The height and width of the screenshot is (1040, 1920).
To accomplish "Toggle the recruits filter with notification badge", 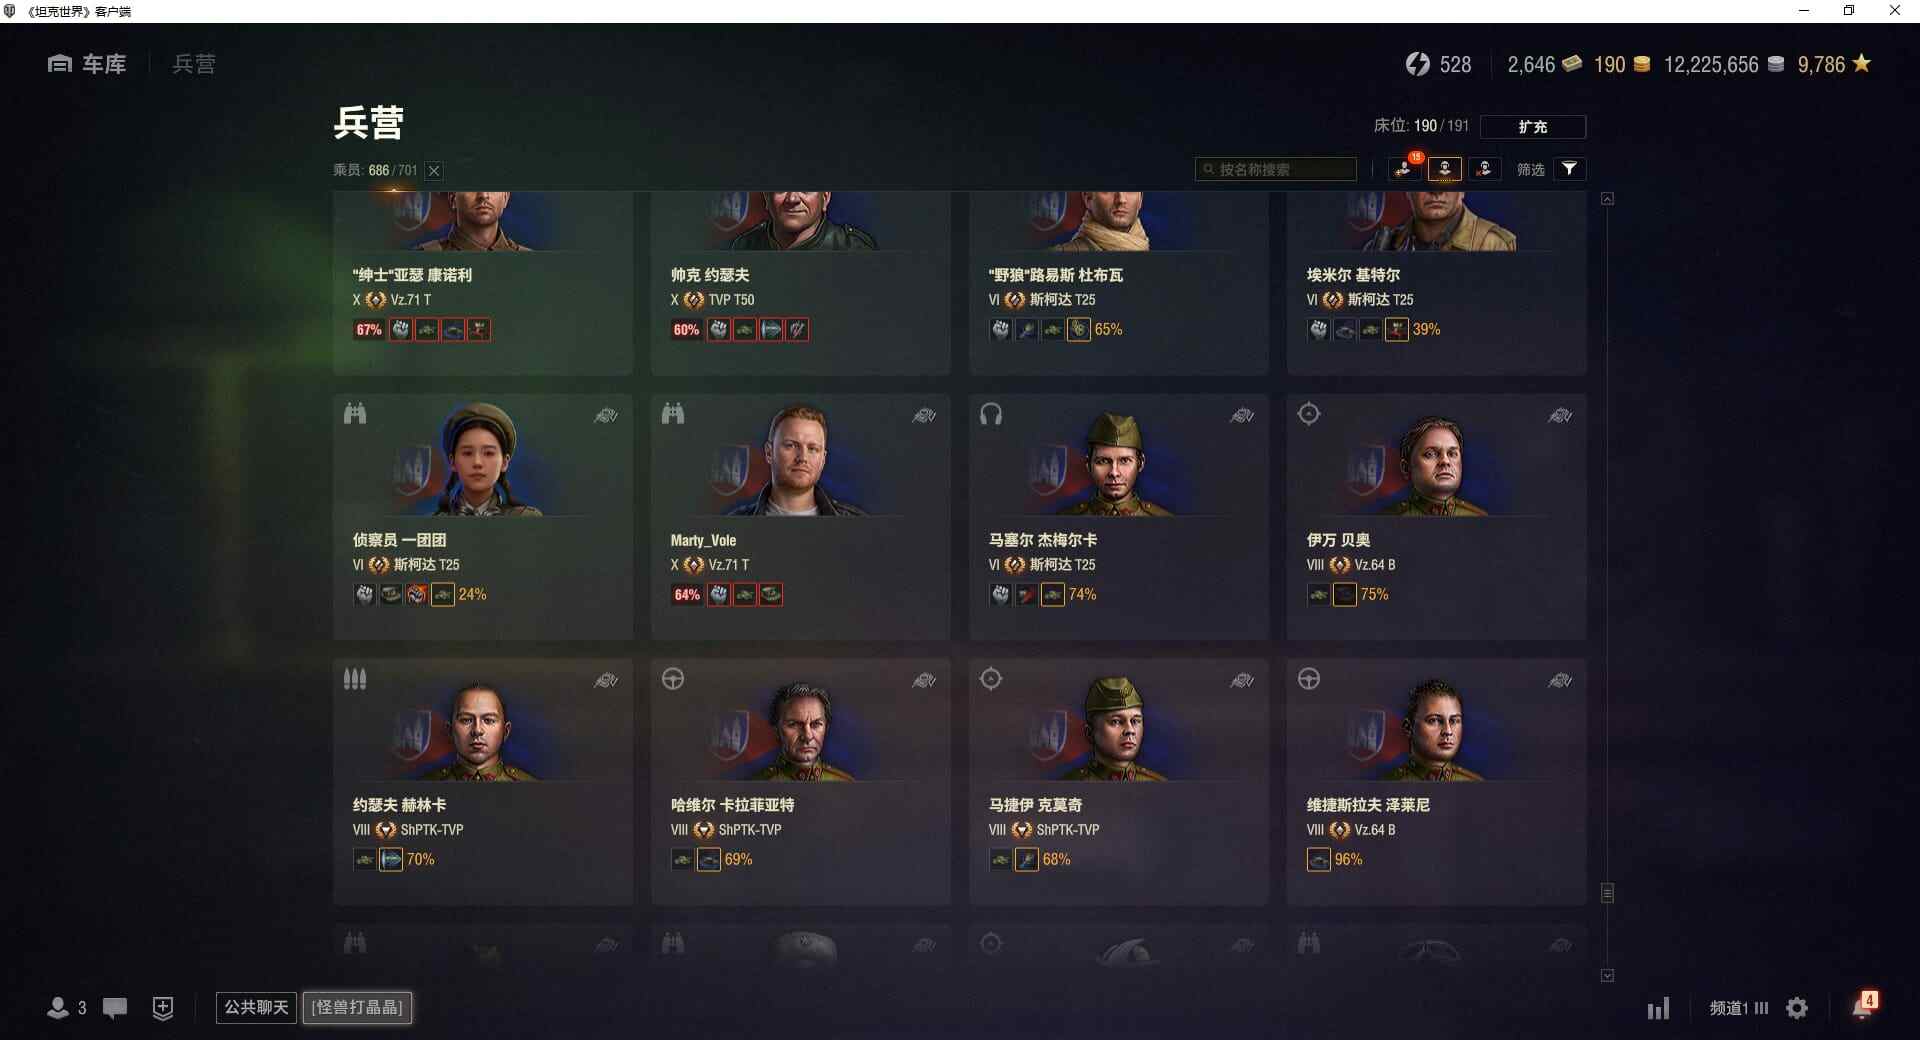I will click(1404, 168).
